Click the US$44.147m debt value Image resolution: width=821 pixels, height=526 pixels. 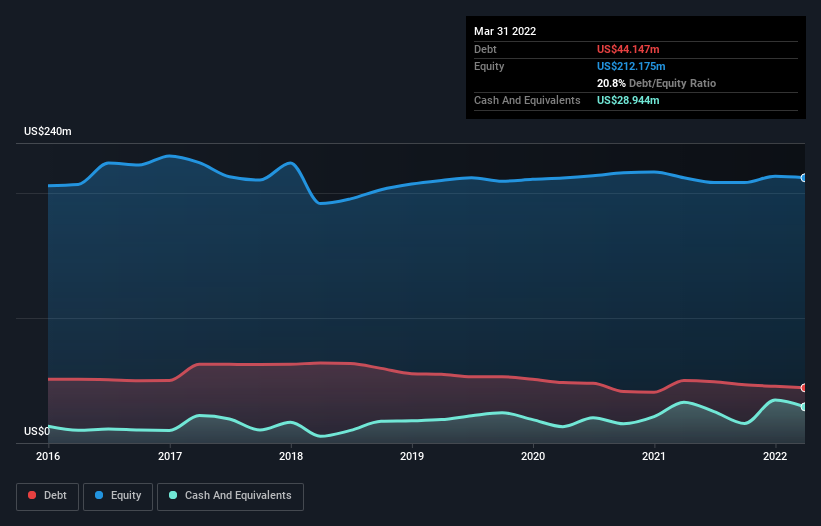click(628, 49)
